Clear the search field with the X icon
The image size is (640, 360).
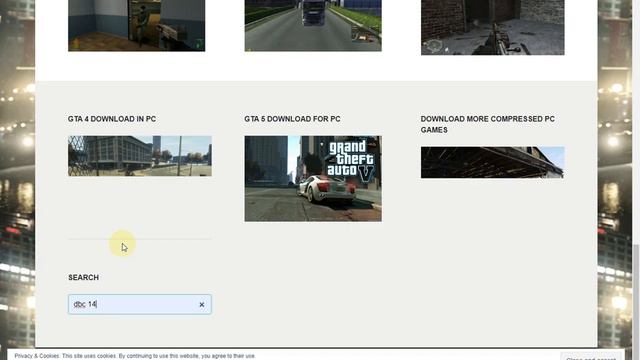pyautogui.click(x=202, y=304)
